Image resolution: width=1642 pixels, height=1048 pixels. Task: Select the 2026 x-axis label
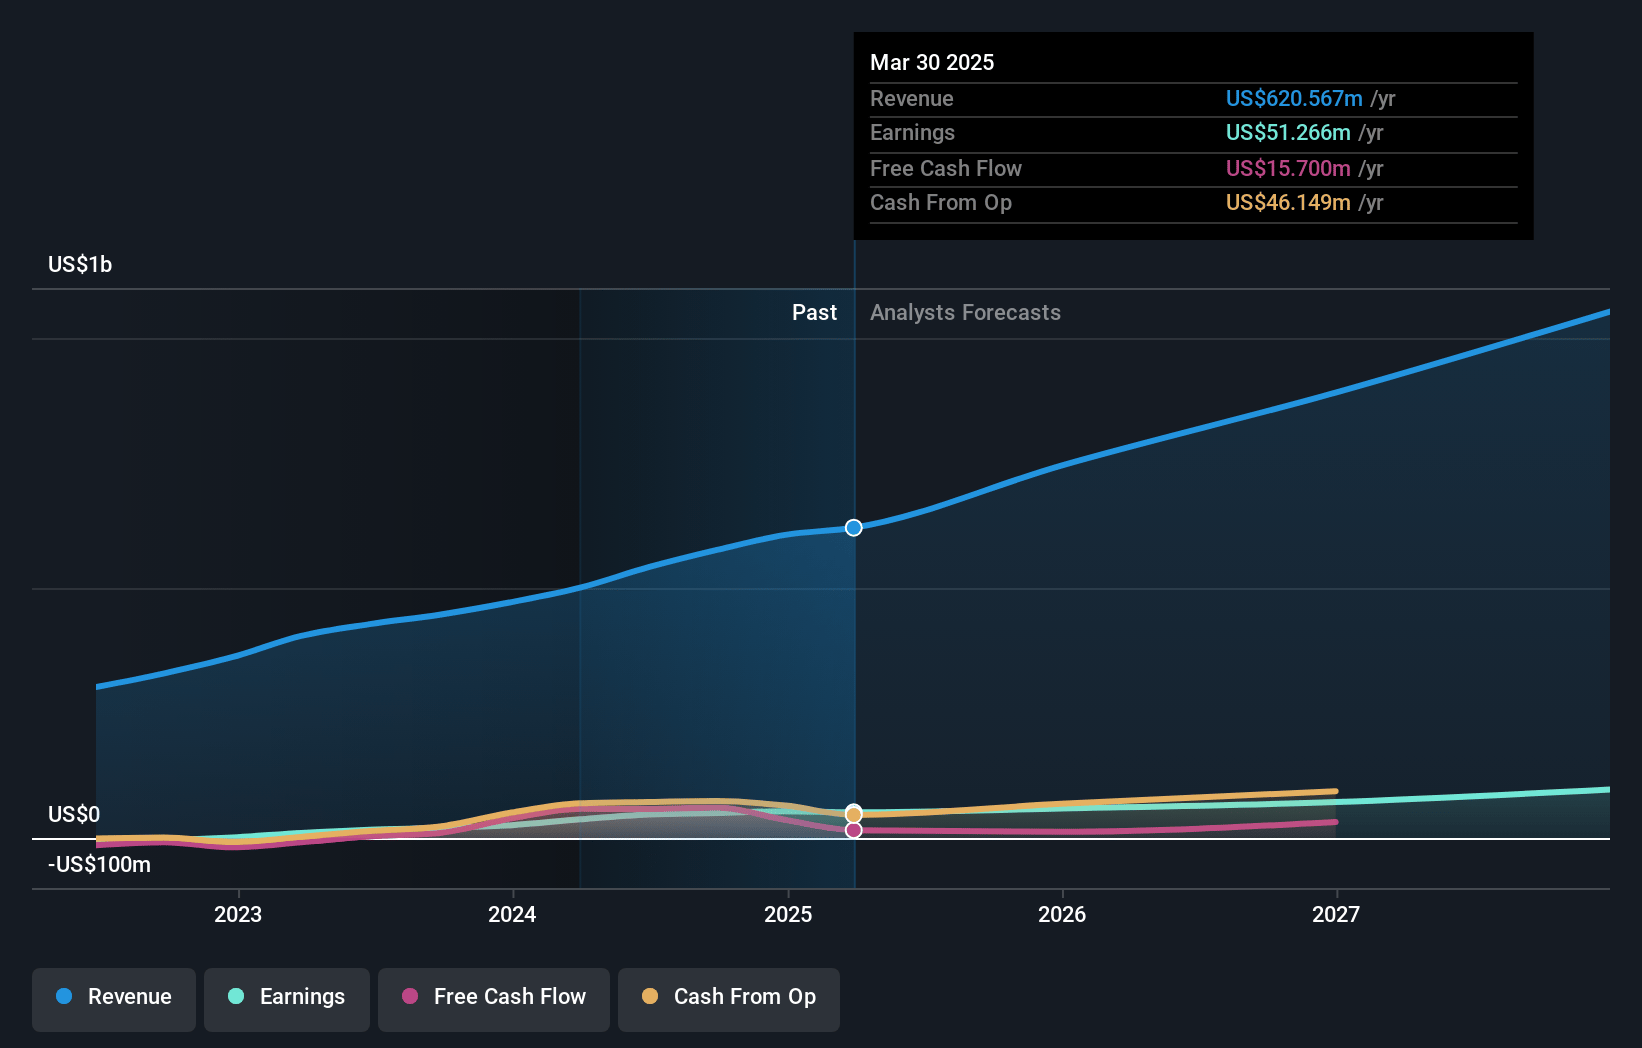pos(1062,914)
